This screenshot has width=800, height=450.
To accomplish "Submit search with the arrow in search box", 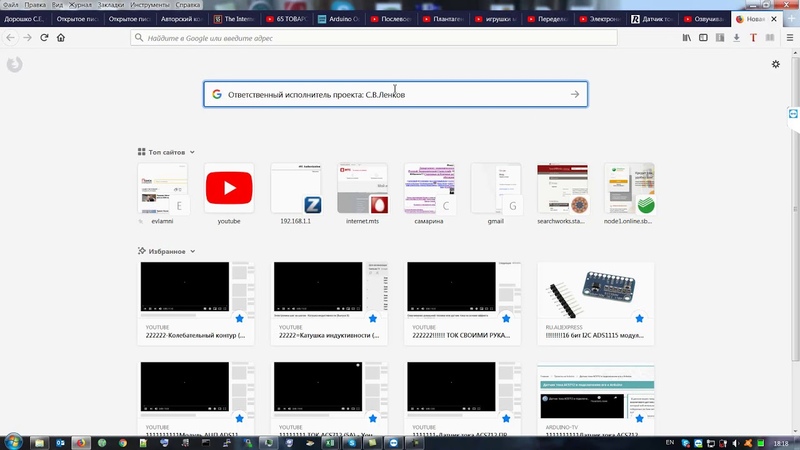I will tap(574, 94).
